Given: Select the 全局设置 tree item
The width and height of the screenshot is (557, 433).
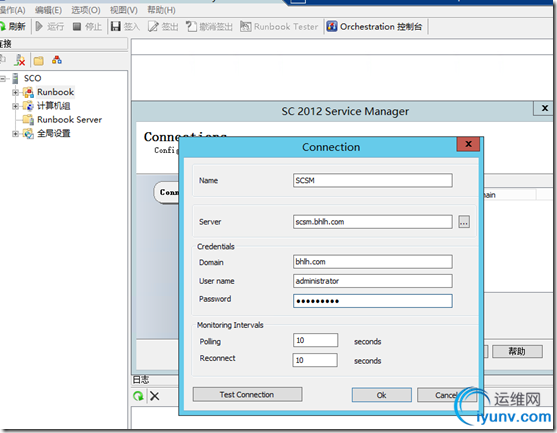Looking at the screenshot, I should point(54,133).
